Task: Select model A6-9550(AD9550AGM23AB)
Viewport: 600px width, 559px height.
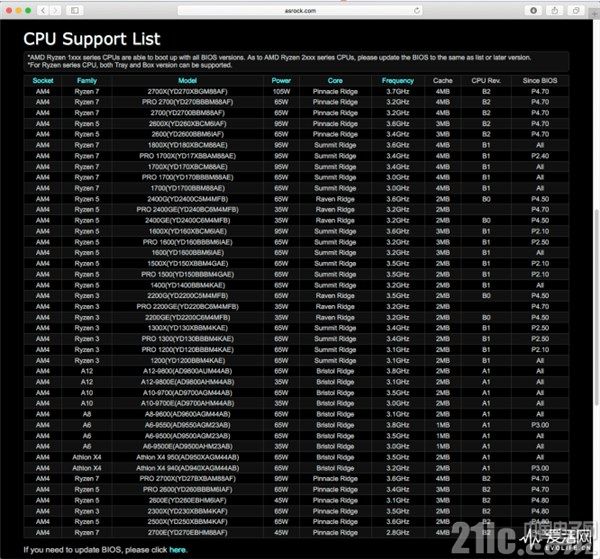Action: tap(188, 425)
